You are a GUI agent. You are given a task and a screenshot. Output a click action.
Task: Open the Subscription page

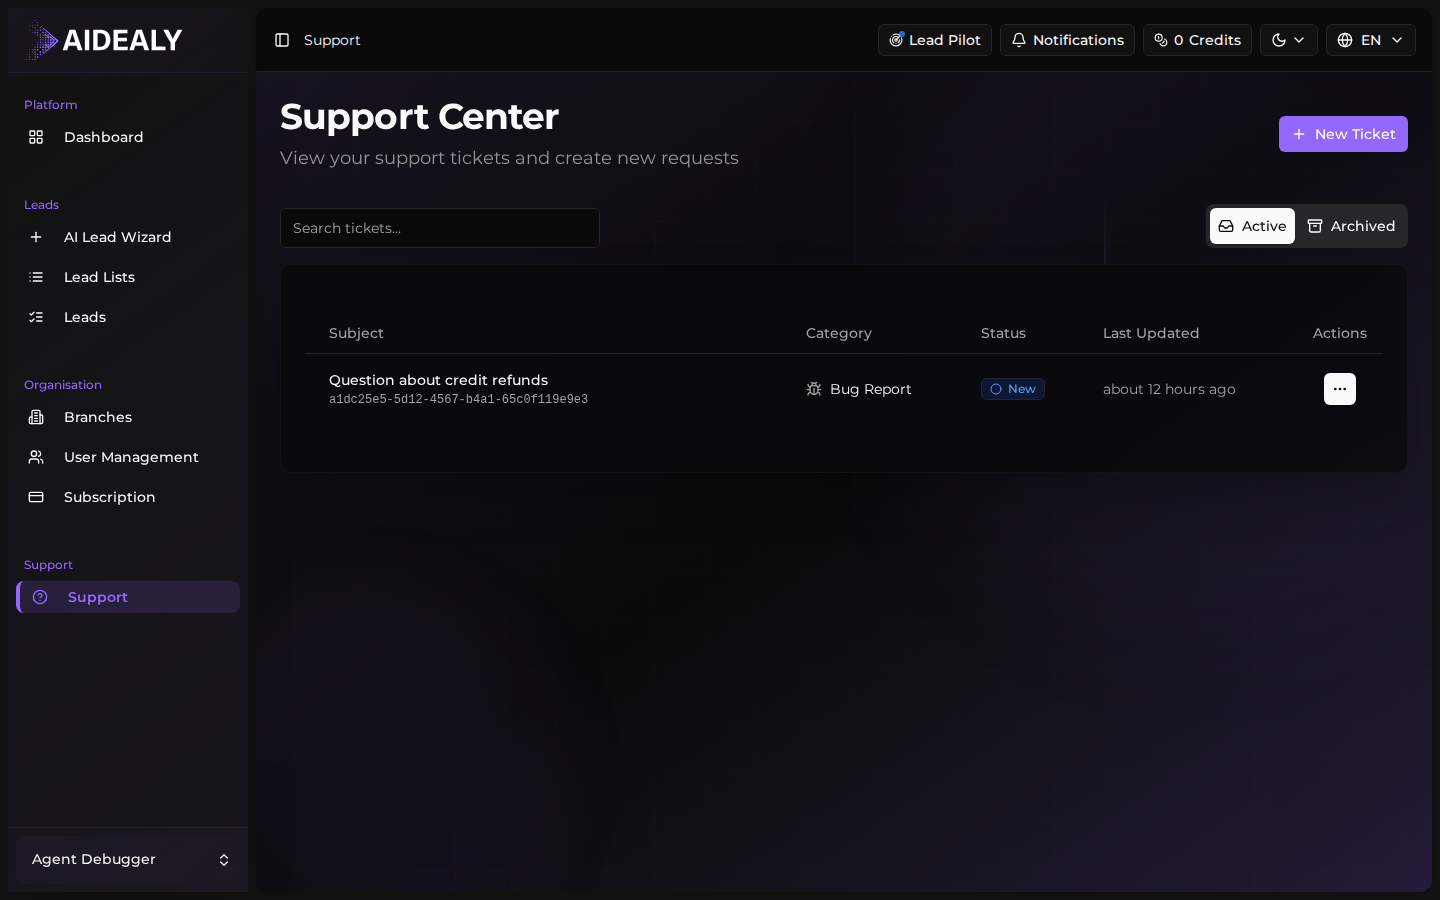[128, 497]
